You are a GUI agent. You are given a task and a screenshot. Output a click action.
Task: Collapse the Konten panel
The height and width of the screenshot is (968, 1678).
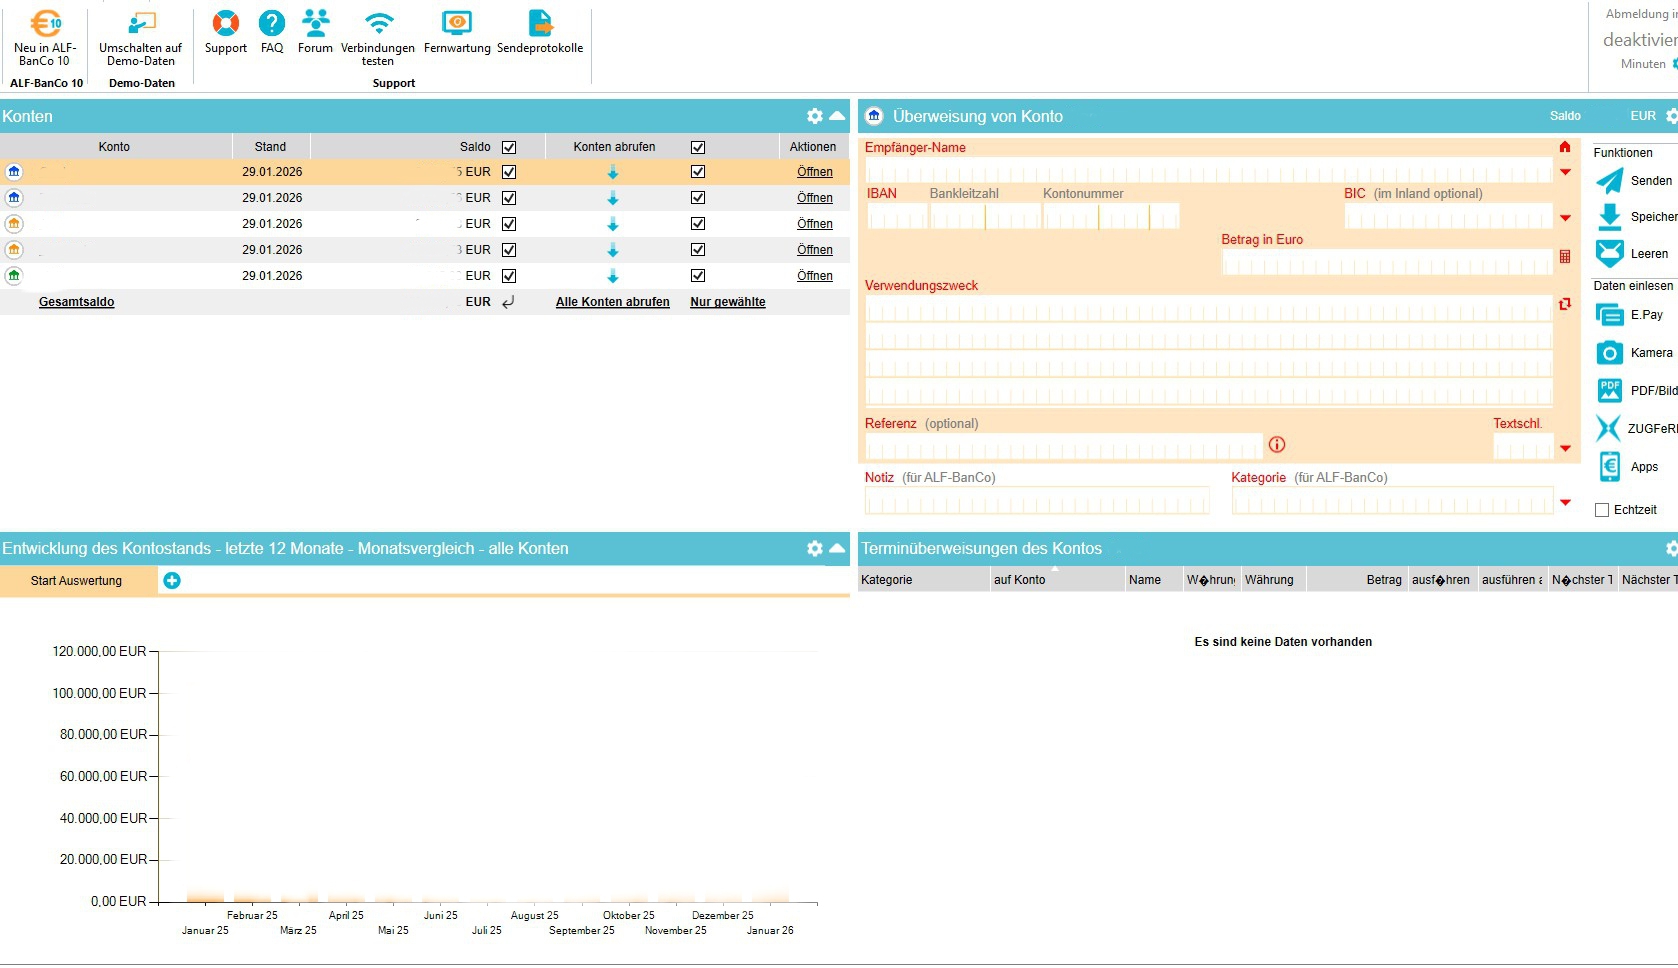[x=837, y=116]
